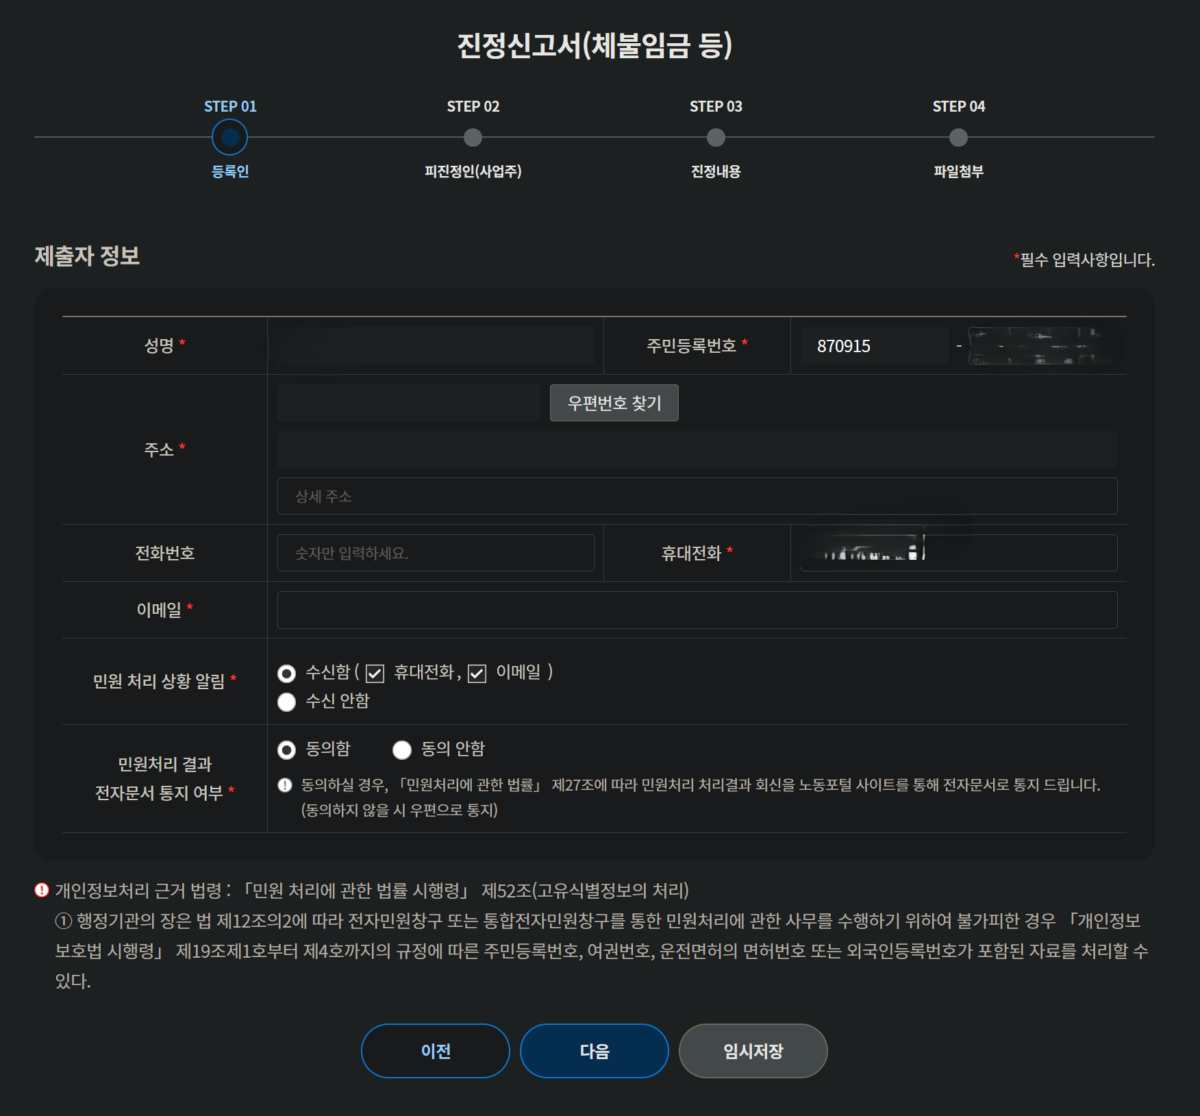
Task: Click the STEP 03 진정내용 step circle
Action: click(716, 137)
